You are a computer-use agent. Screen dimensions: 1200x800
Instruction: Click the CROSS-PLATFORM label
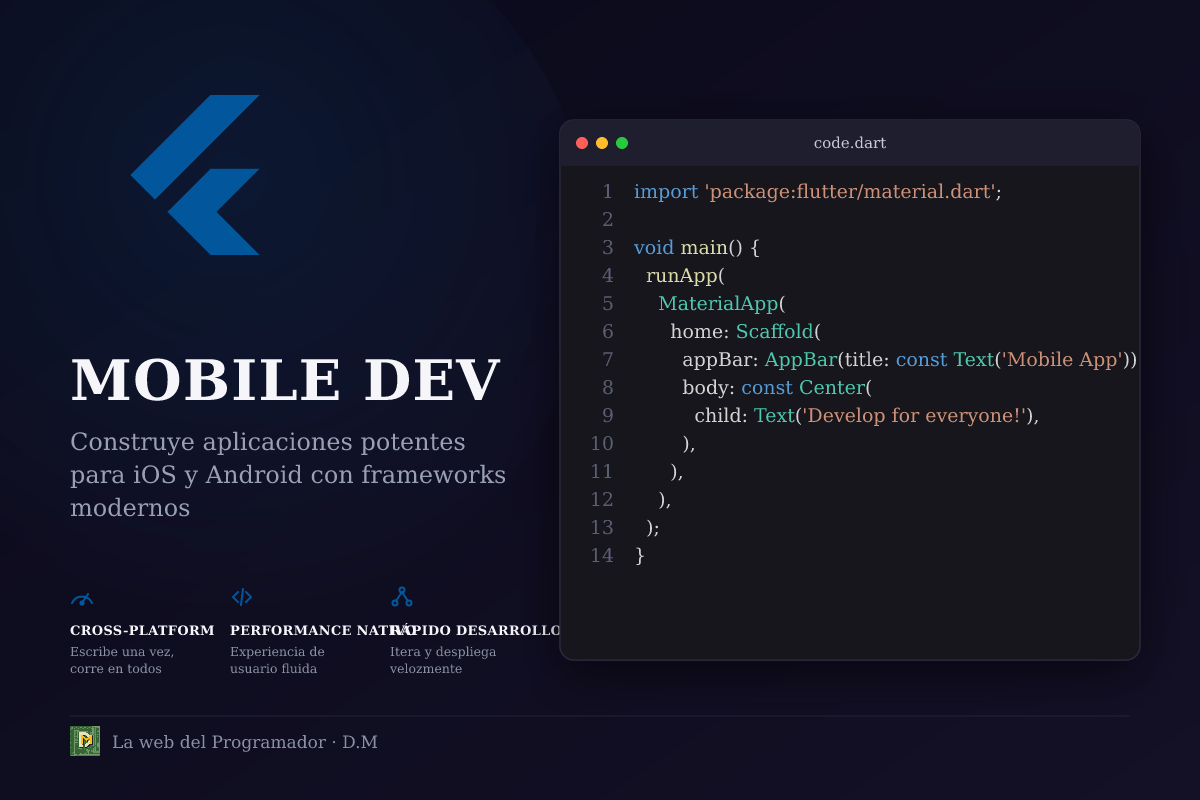142,630
